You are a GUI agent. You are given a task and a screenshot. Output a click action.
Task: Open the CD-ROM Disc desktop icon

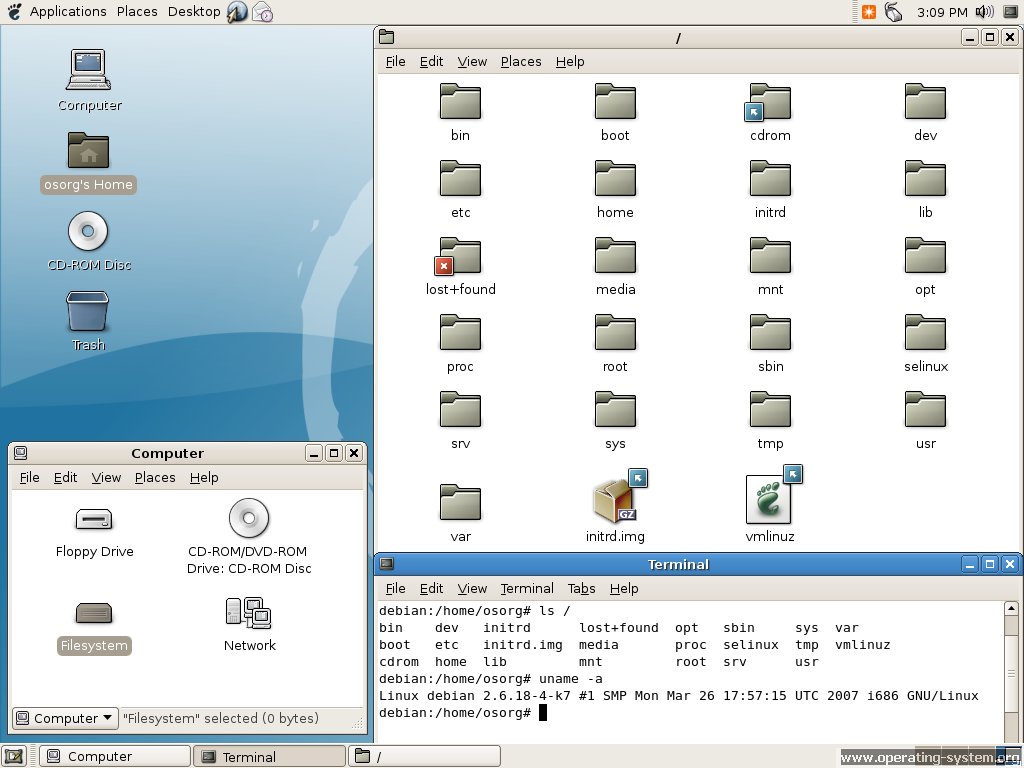point(88,232)
